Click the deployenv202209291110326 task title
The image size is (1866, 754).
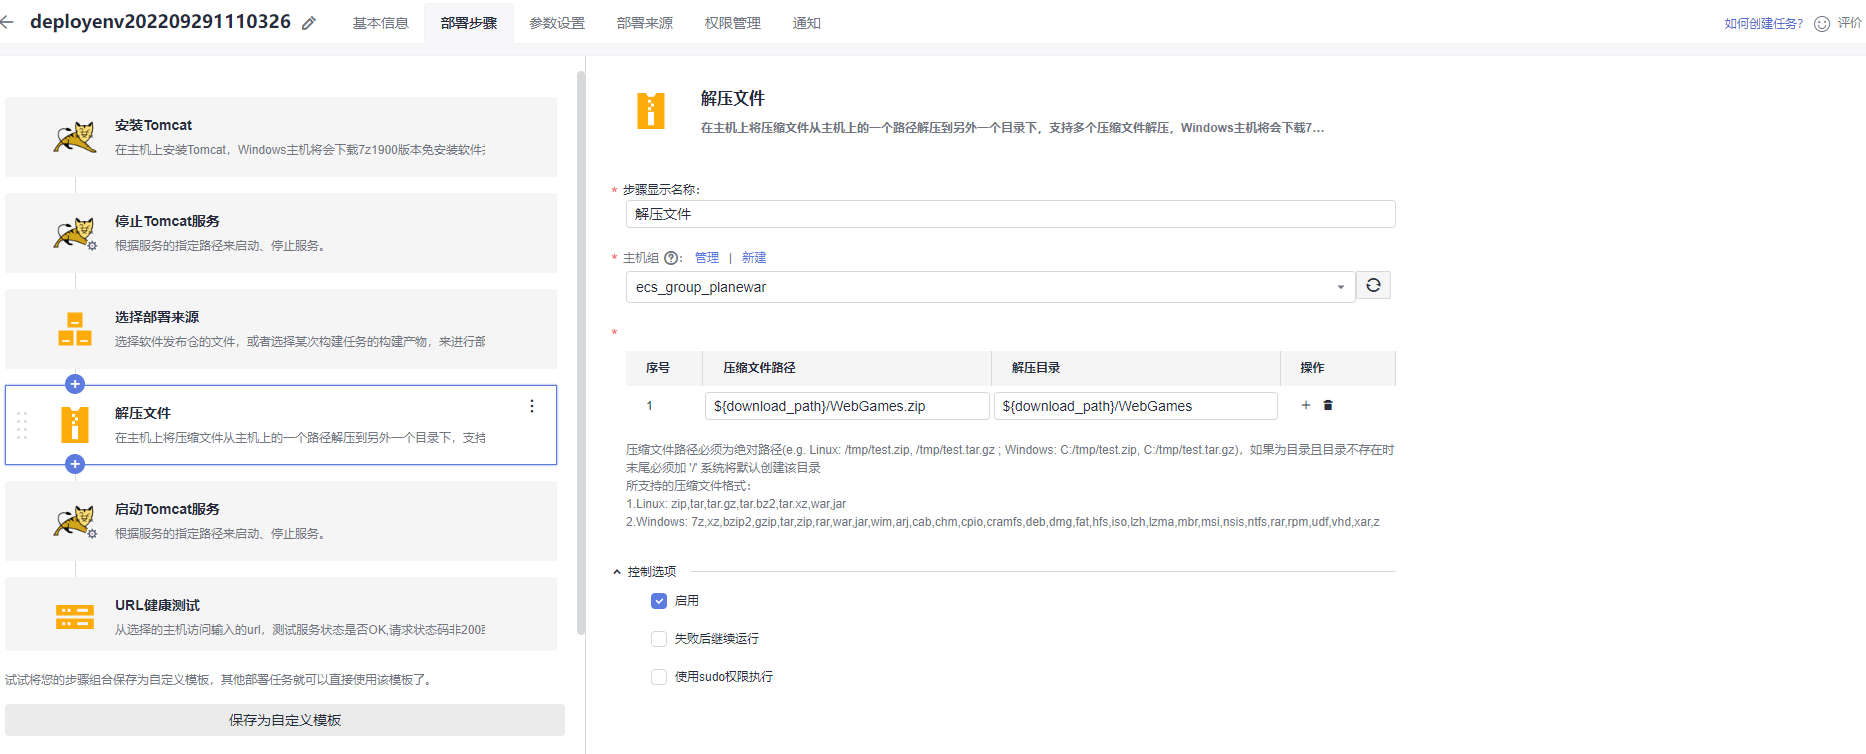[160, 22]
